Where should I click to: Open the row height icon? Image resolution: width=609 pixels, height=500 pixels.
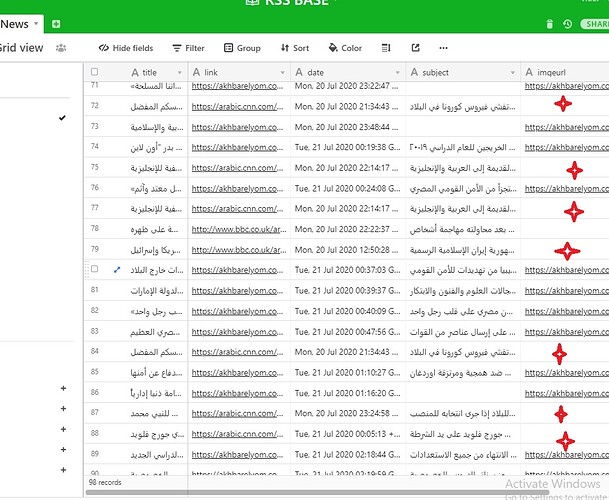pyautogui.click(x=386, y=48)
